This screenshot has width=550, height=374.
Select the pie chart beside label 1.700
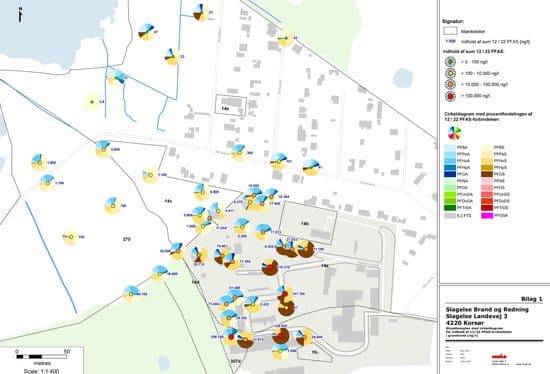pos(47,183)
